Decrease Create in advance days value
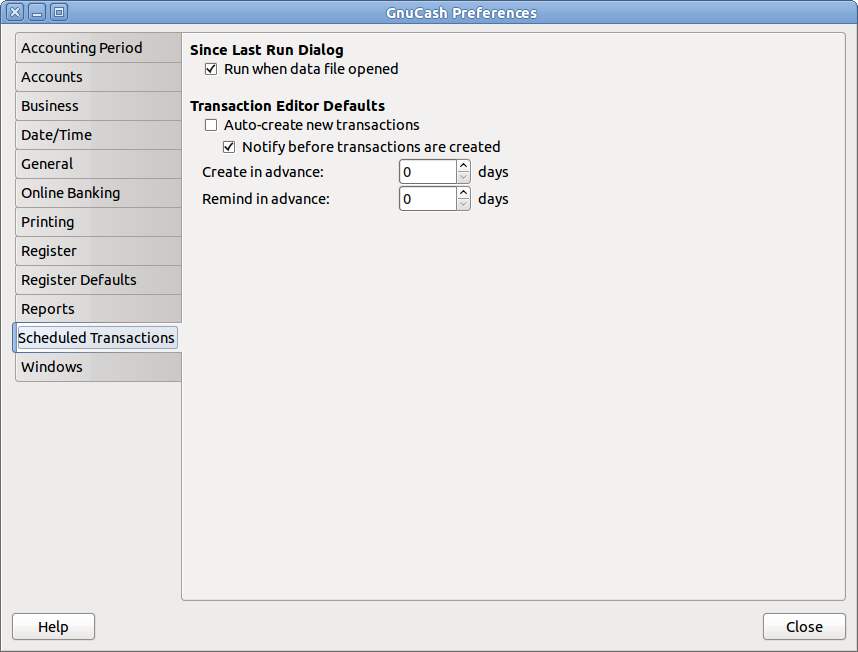Image resolution: width=858 pixels, height=652 pixels. [463, 178]
